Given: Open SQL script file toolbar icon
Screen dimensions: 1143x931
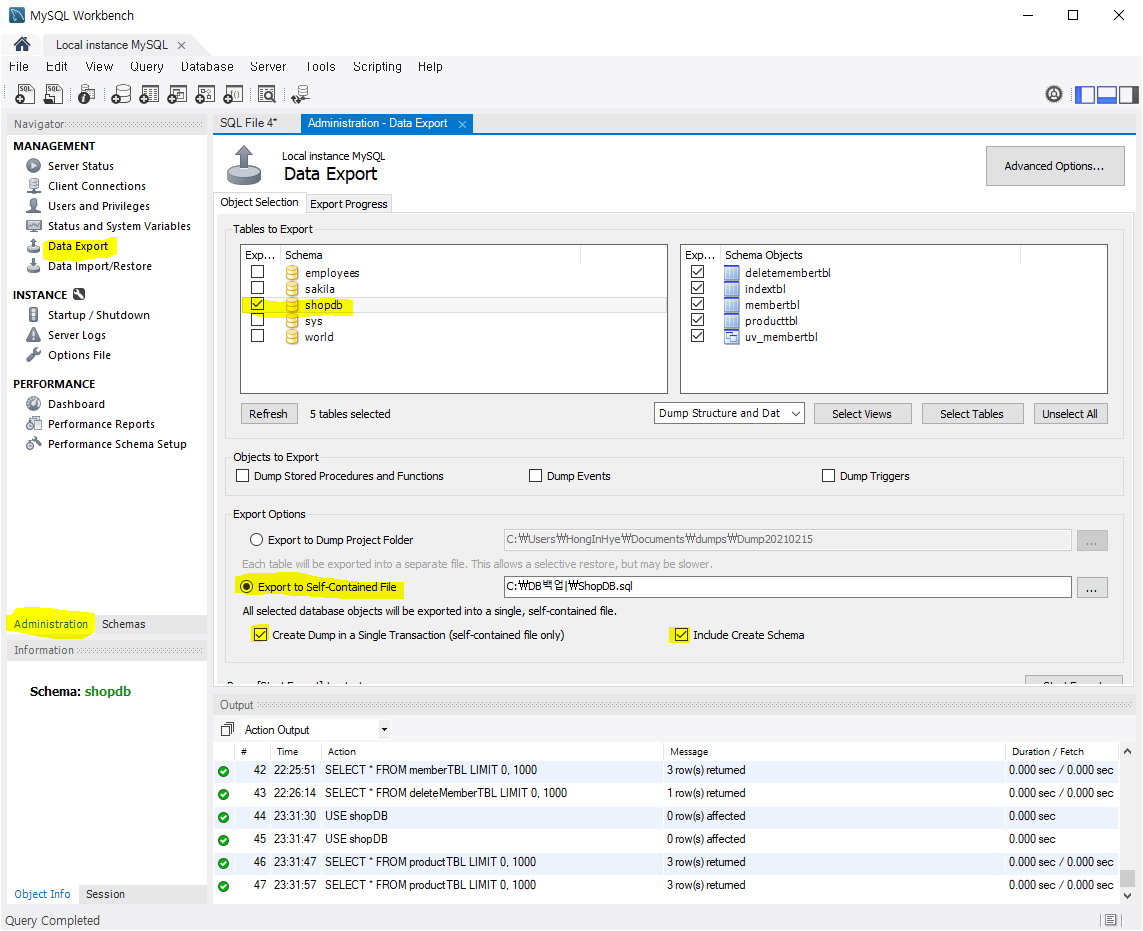Looking at the screenshot, I should pyautogui.click(x=54, y=94).
